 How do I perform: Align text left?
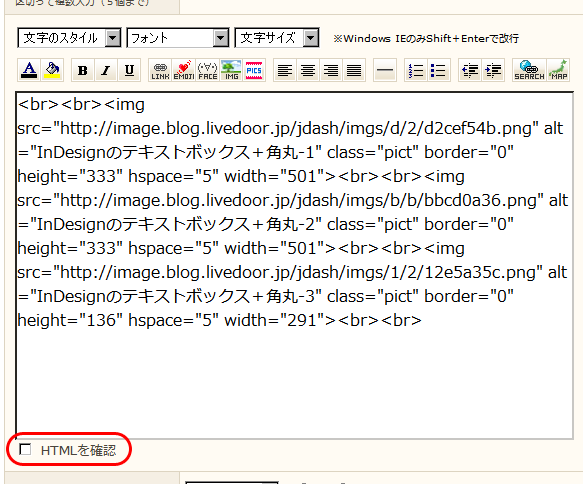[285, 70]
